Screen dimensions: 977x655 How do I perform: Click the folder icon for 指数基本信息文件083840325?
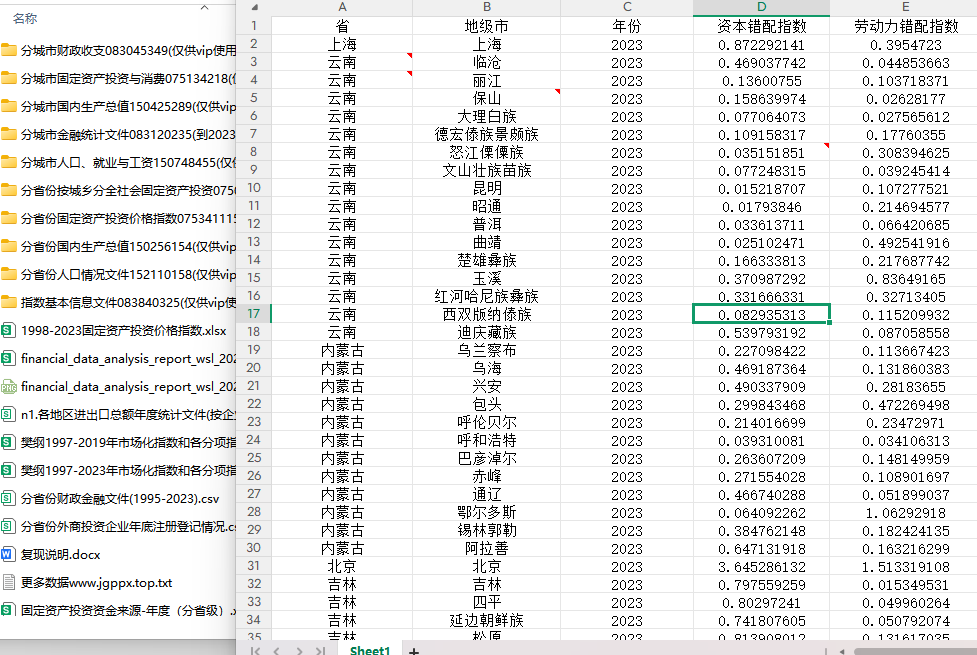[9, 303]
